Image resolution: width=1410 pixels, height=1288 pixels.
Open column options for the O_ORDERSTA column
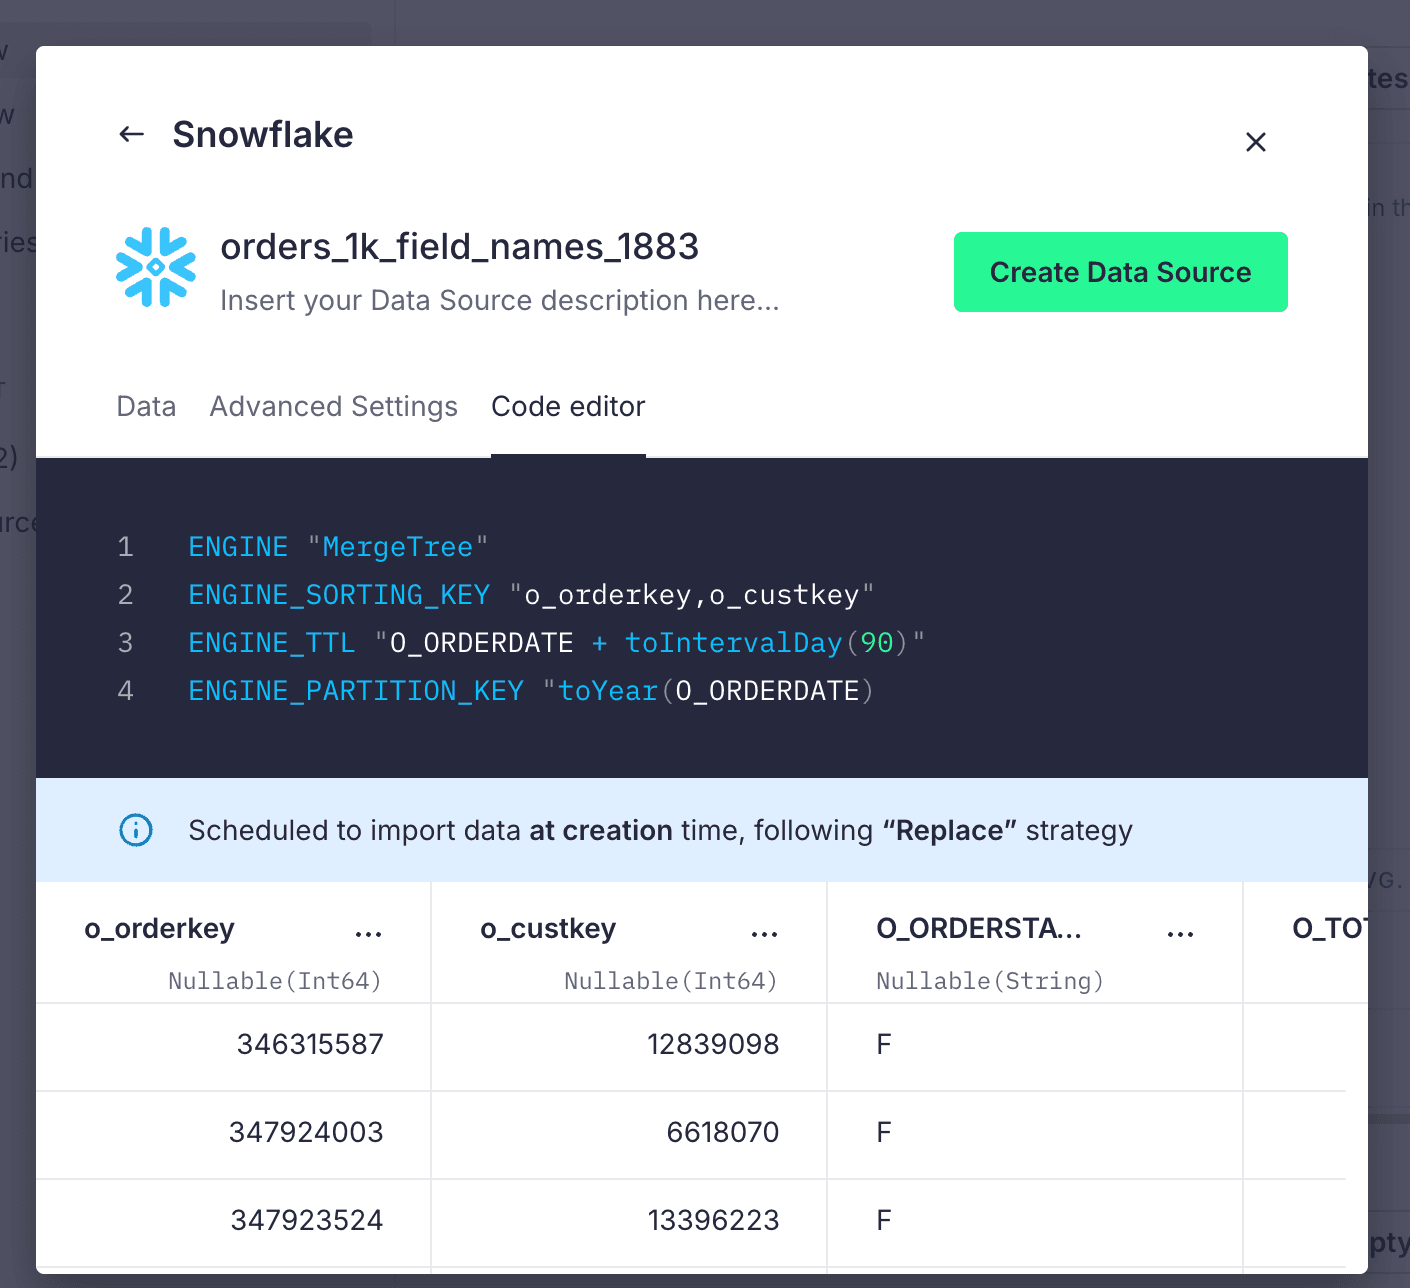click(1181, 931)
